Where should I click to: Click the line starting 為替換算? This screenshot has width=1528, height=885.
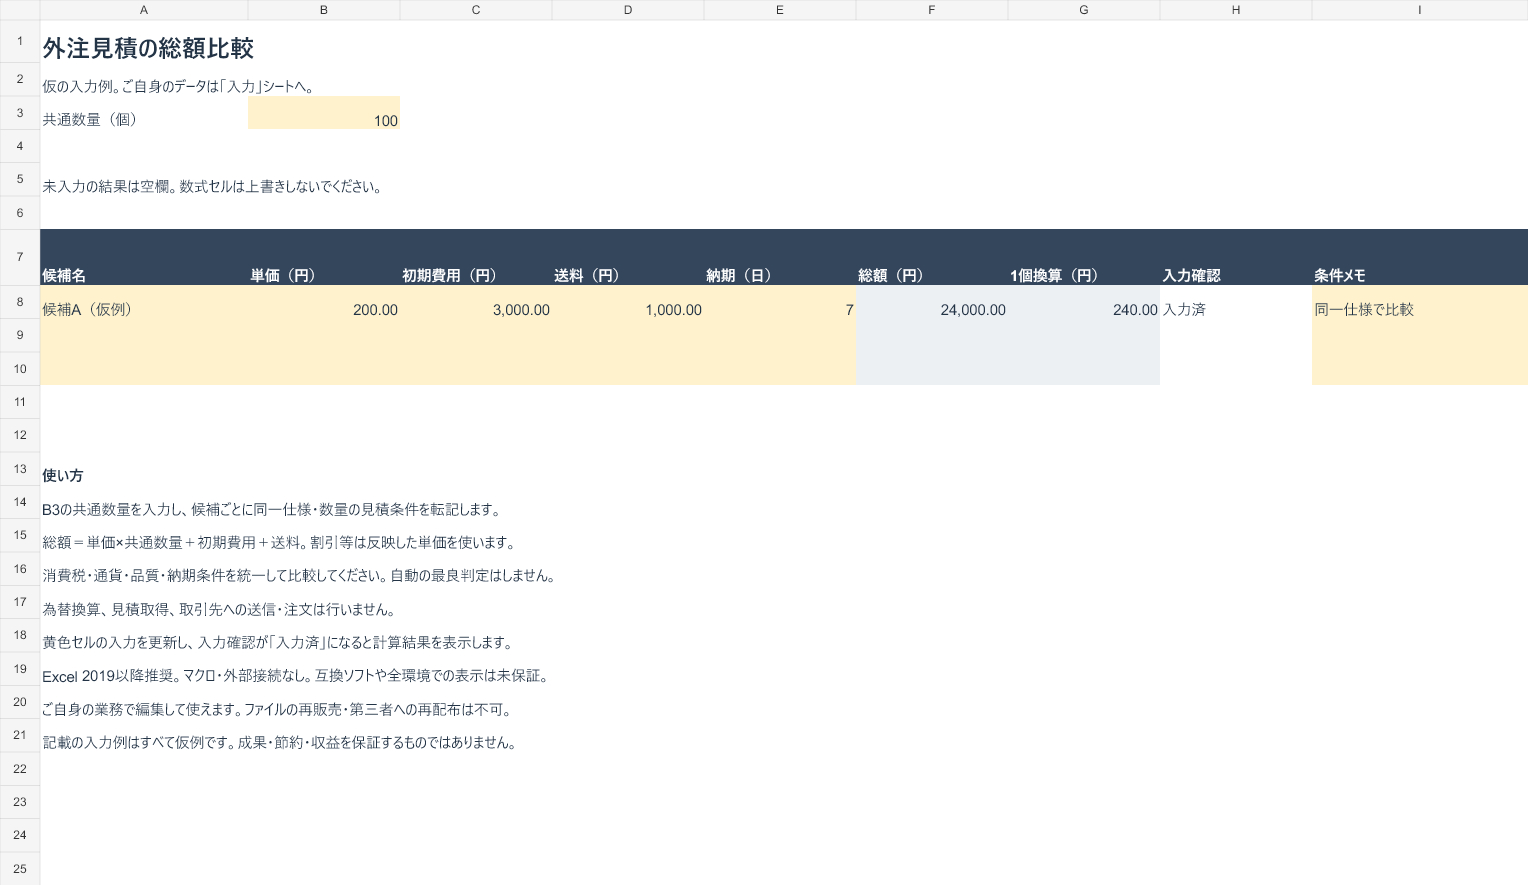tap(220, 609)
